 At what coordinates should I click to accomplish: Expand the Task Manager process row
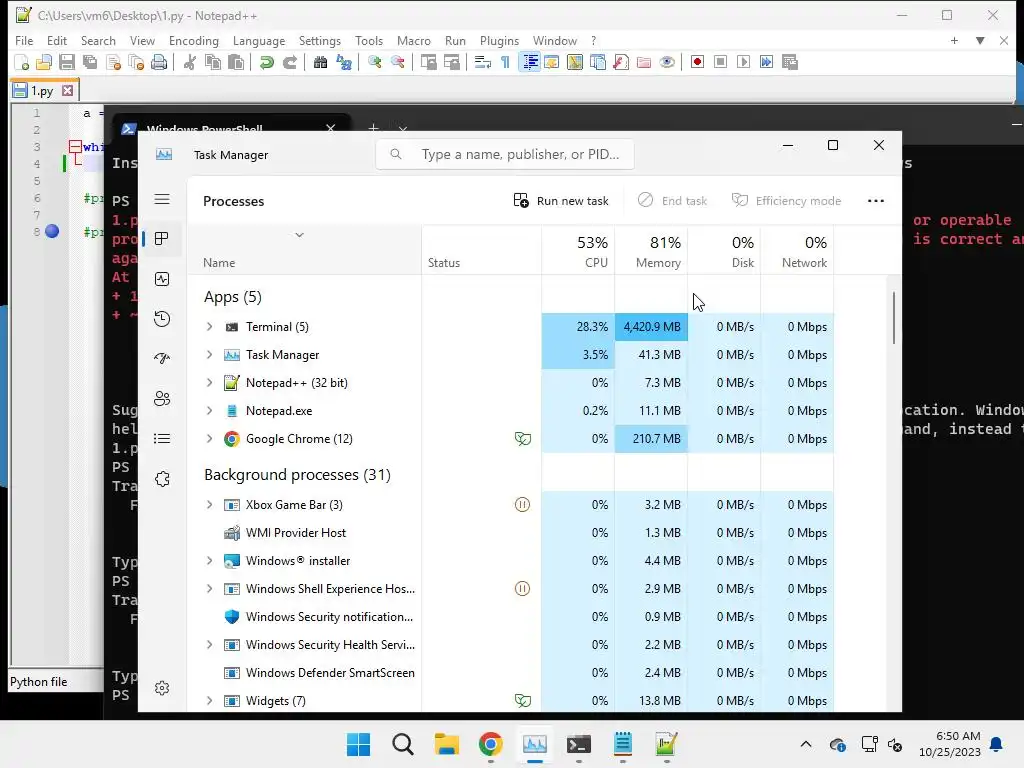tap(210, 355)
